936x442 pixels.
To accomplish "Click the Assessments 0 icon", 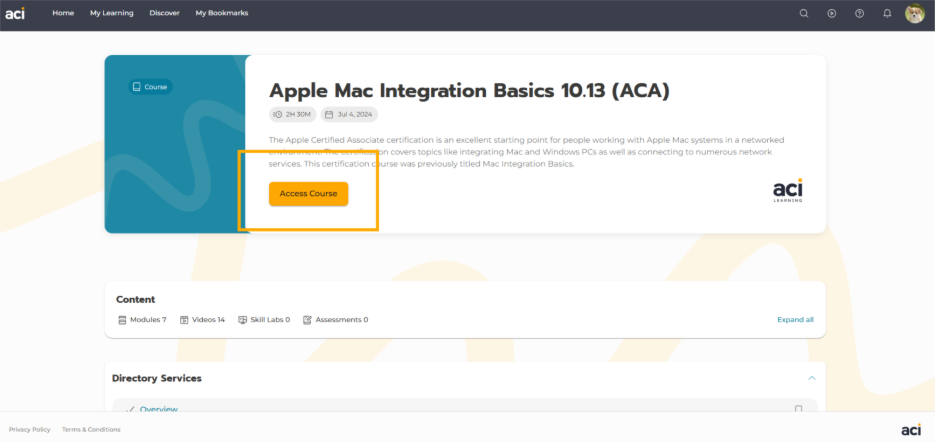I will (307, 320).
